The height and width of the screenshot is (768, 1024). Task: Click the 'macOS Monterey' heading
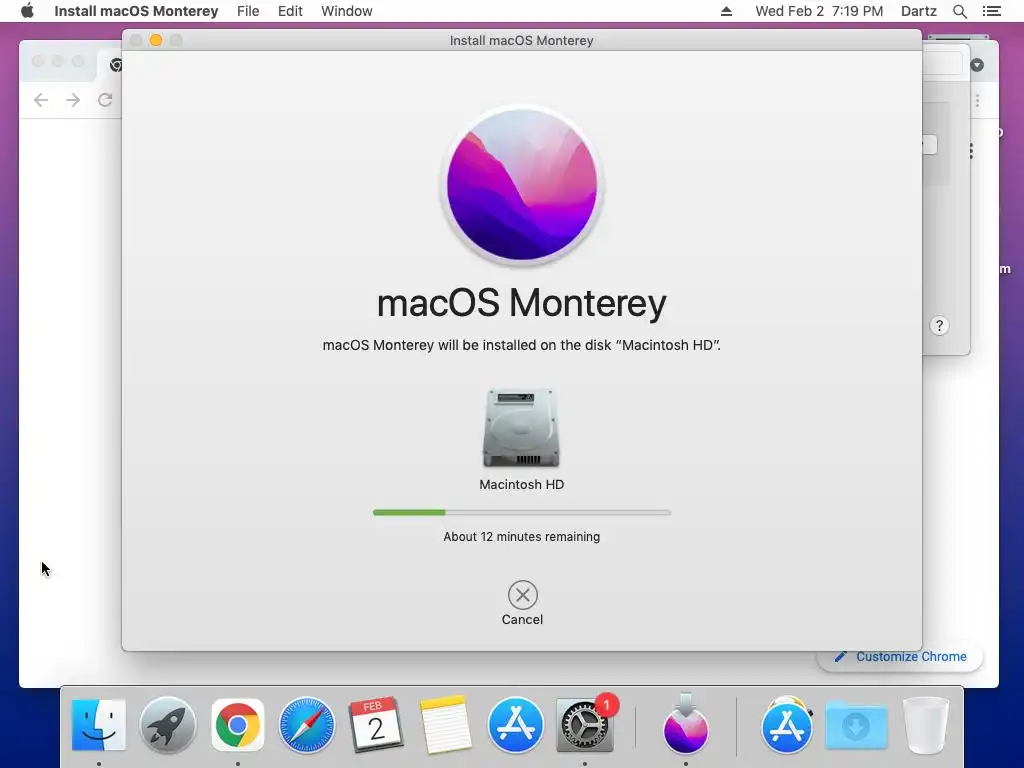pyautogui.click(x=522, y=303)
